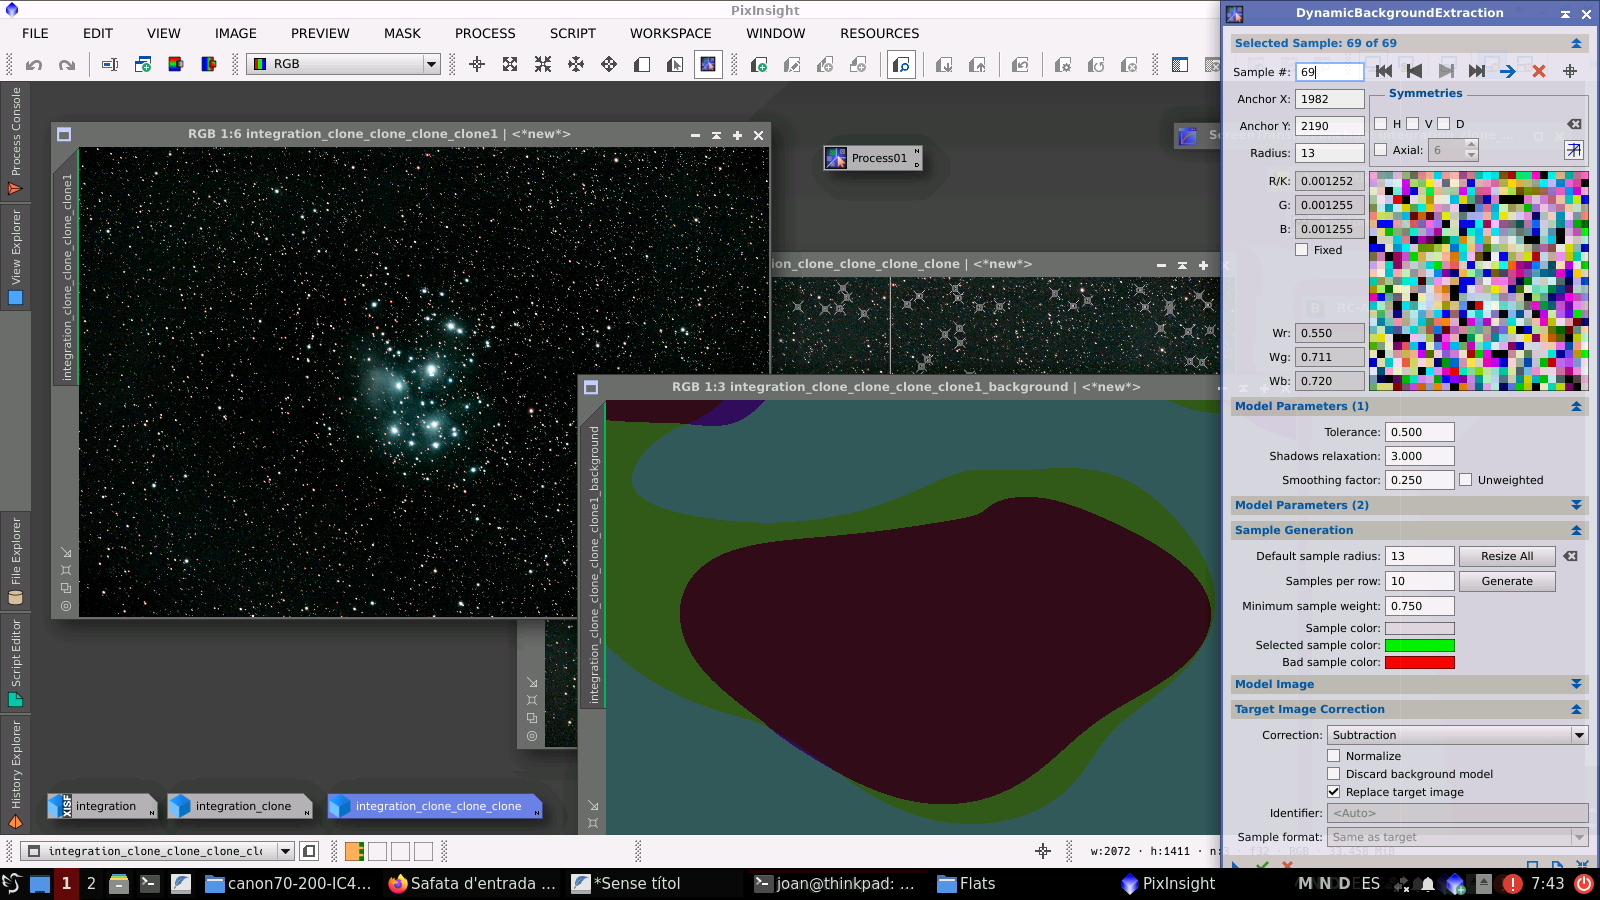Uncheck Replace target image

pos(1334,792)
